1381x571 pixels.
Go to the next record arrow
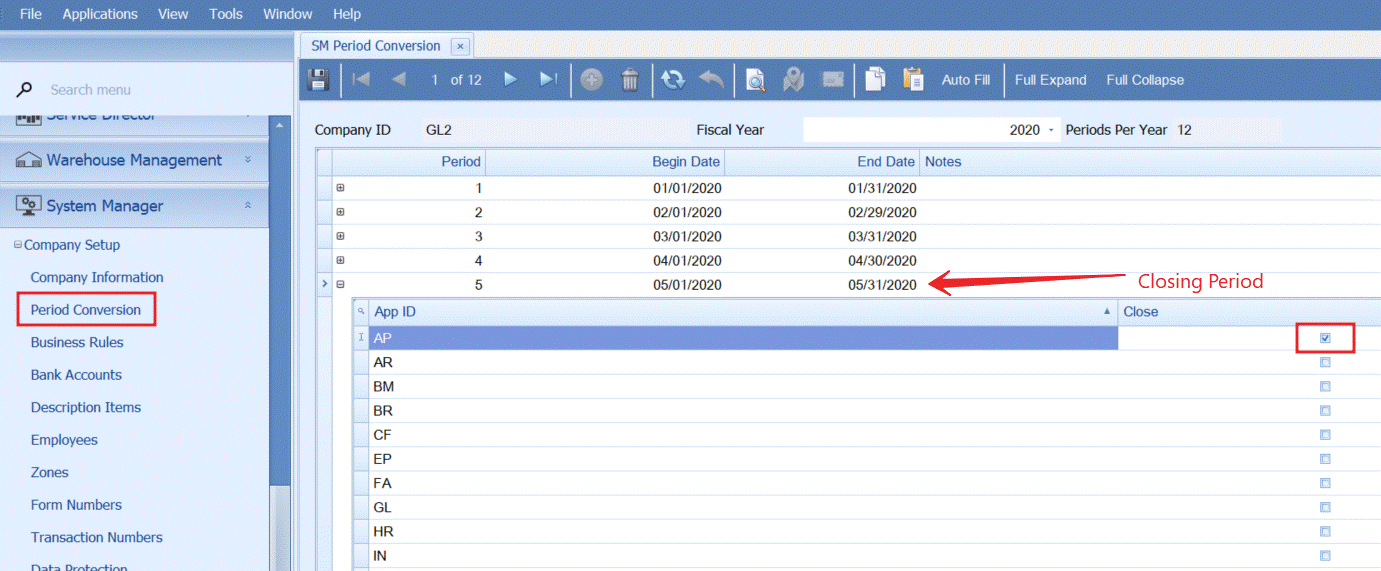tap(510, 80)
